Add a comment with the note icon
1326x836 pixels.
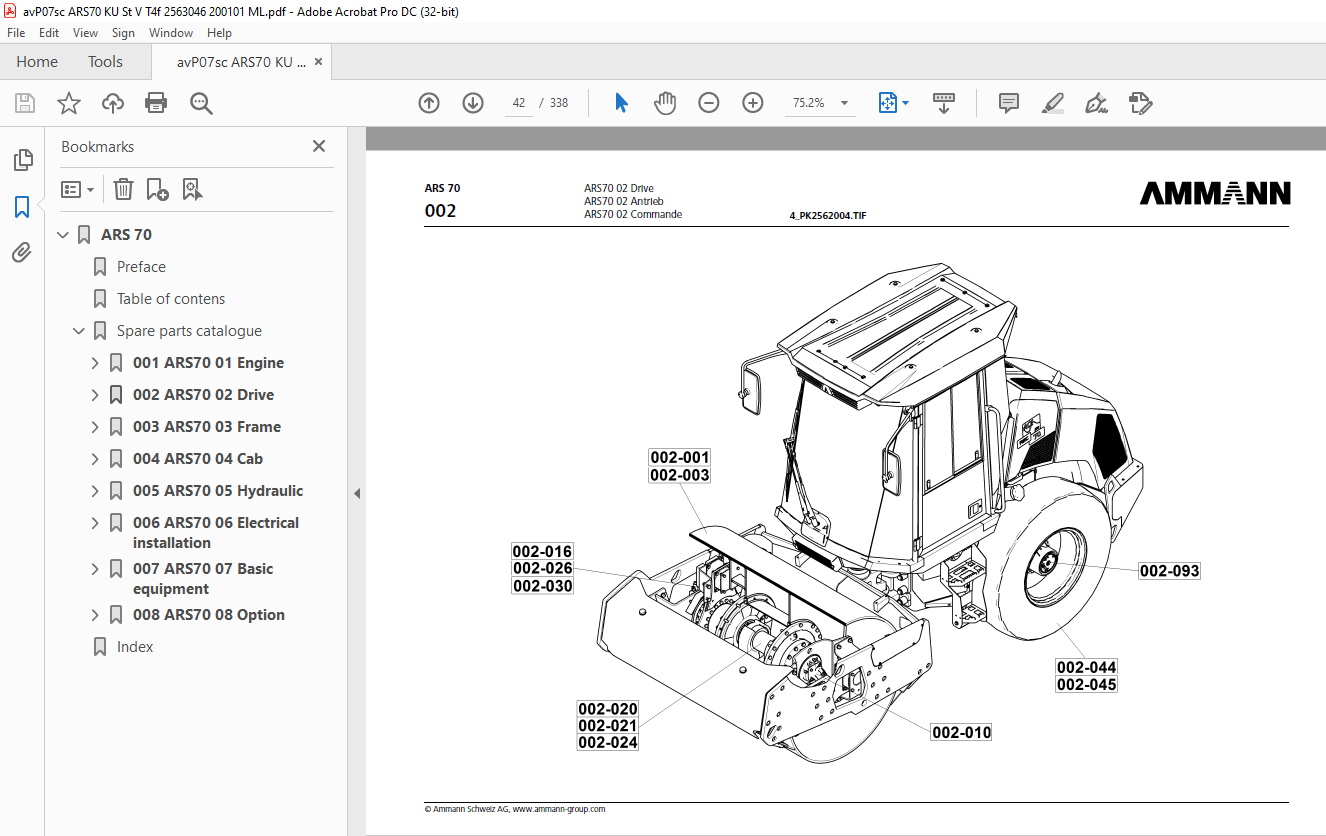click(x=1009, y=103)
